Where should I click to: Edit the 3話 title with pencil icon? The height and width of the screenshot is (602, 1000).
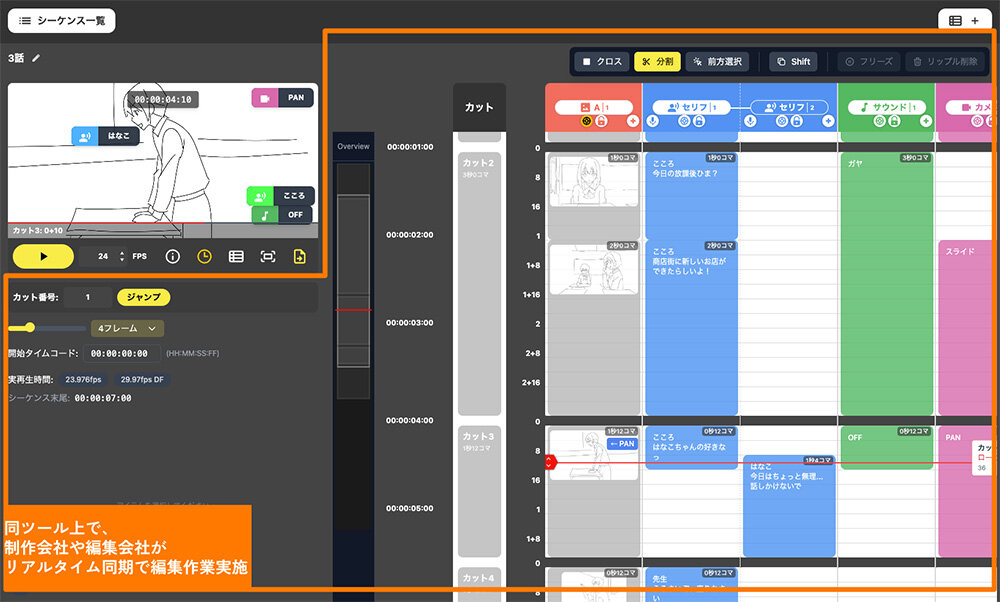point(37,58)
